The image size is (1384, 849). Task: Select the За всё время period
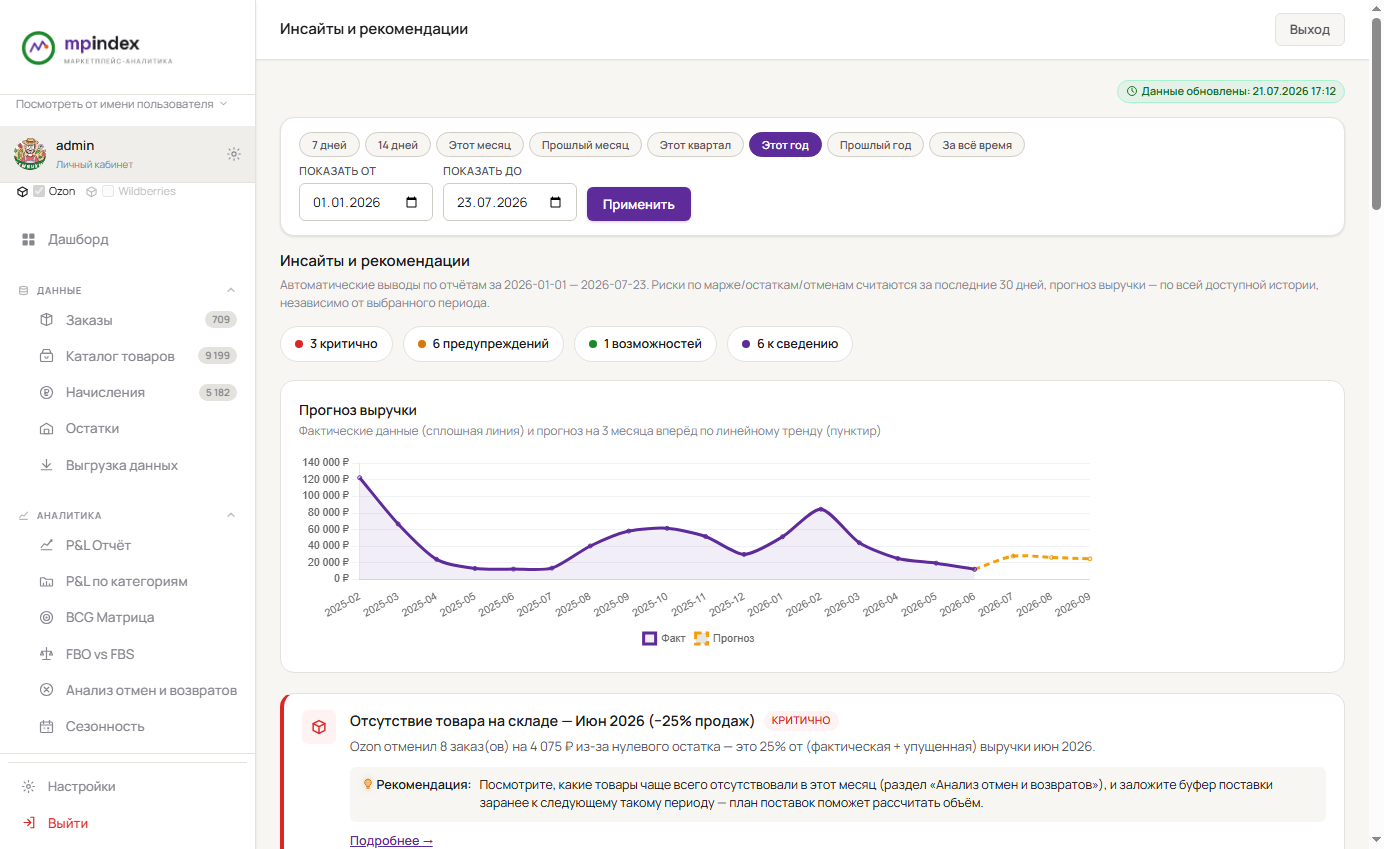(x=977, y=145)
